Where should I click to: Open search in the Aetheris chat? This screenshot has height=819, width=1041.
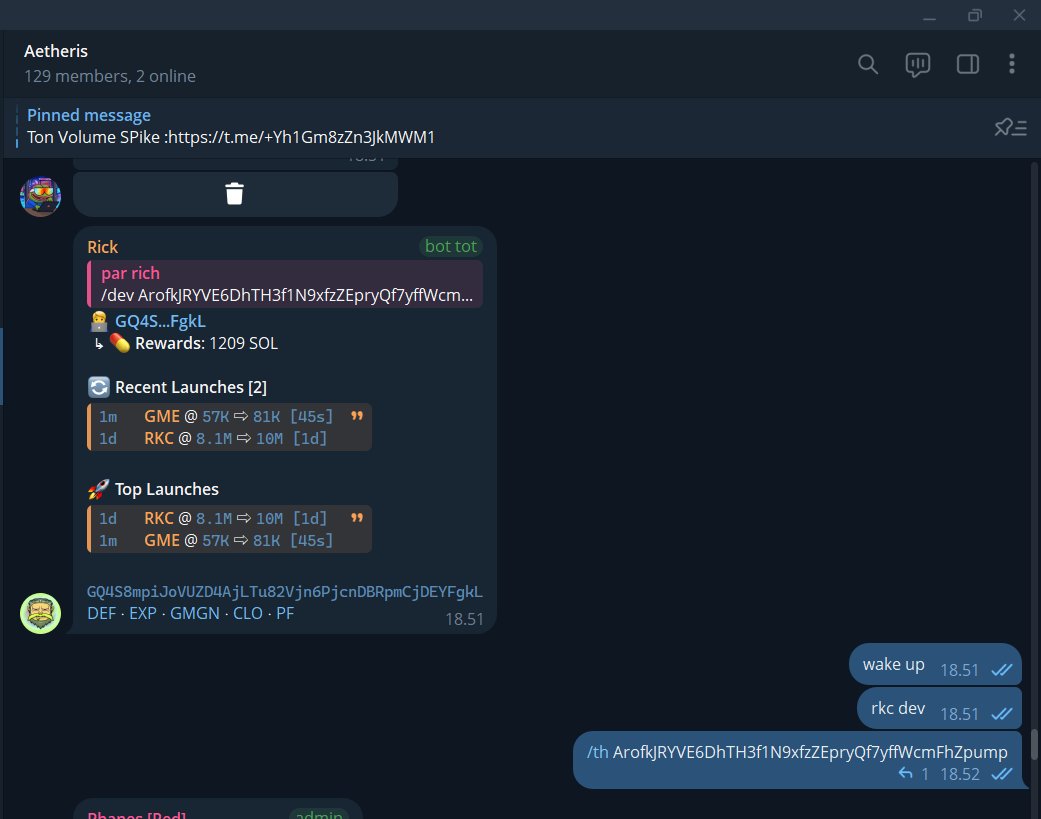click(868, 64)
